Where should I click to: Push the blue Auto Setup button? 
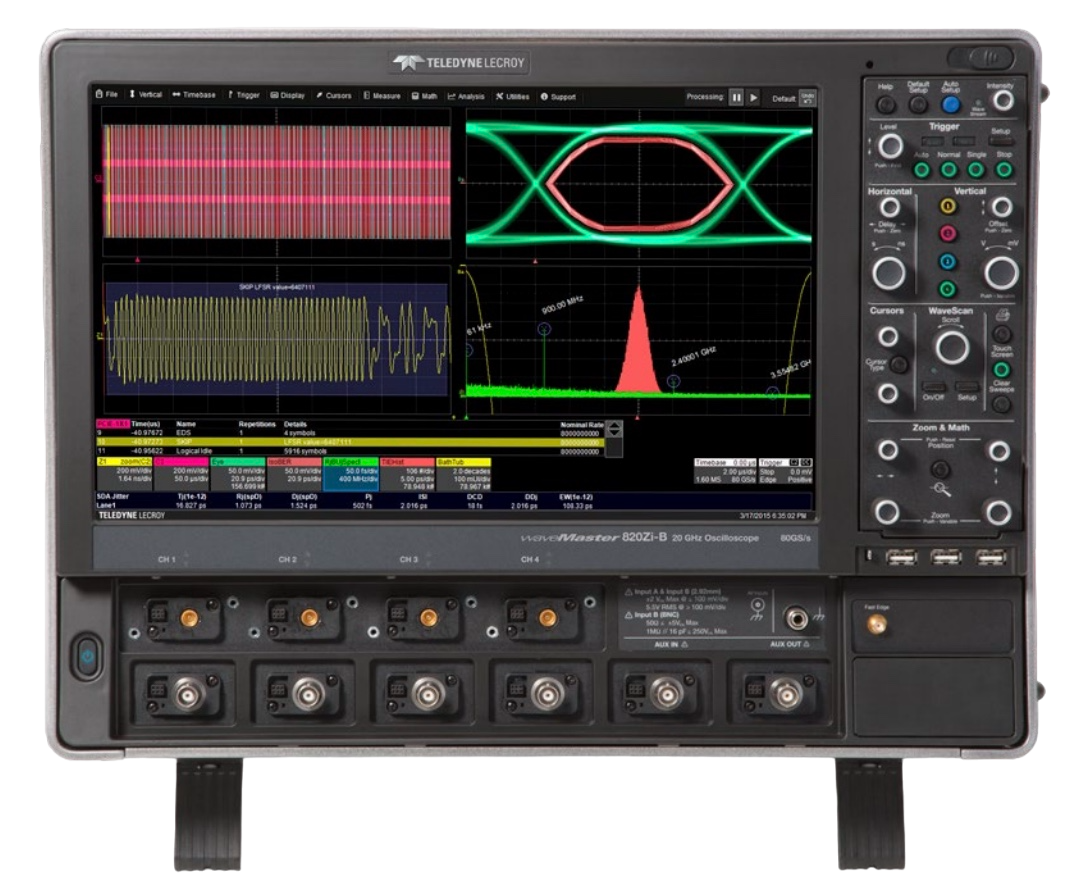(x=950, y=104)
